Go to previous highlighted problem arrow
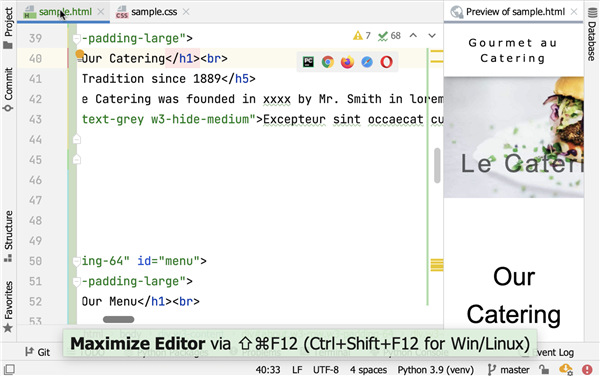Screen dimensions: 600x376 click(413, 36)
